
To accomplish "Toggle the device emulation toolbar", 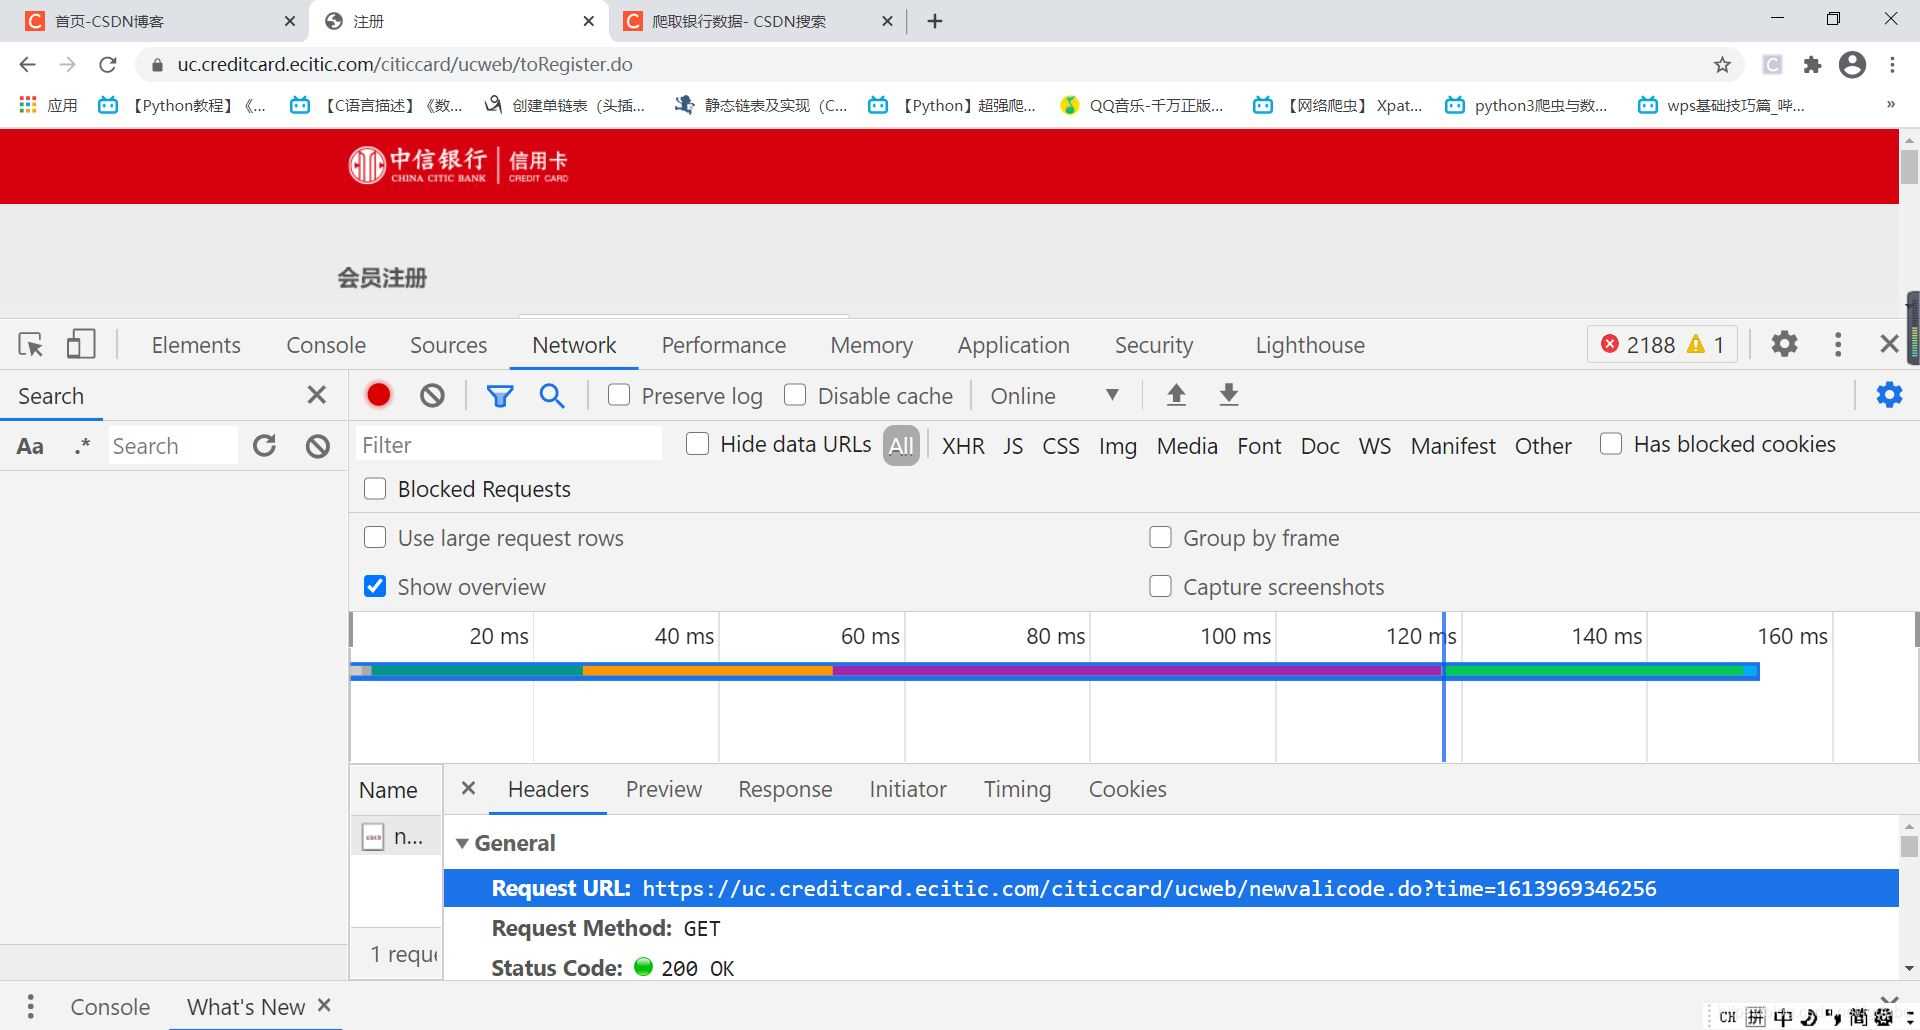I will (x=80, y=344).
